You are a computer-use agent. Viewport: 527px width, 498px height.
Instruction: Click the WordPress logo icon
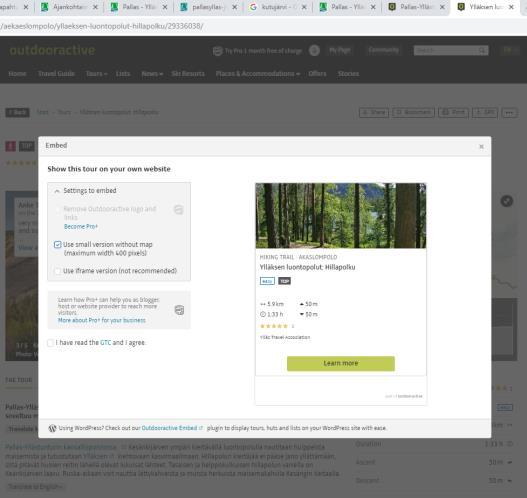pyautogui.click(x=52, y=428)
